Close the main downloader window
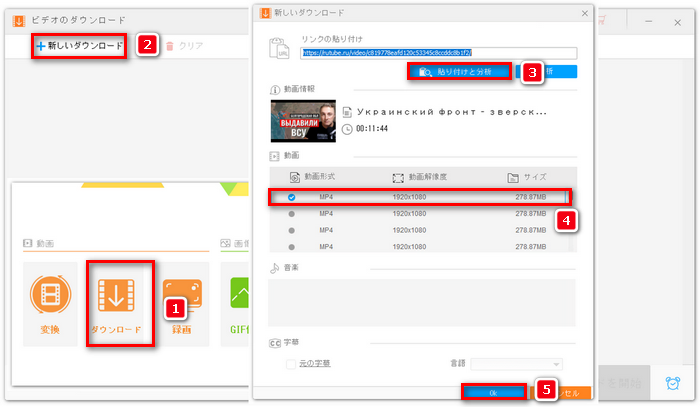Screen dimensions: 700x407 (x=677, y=22)
